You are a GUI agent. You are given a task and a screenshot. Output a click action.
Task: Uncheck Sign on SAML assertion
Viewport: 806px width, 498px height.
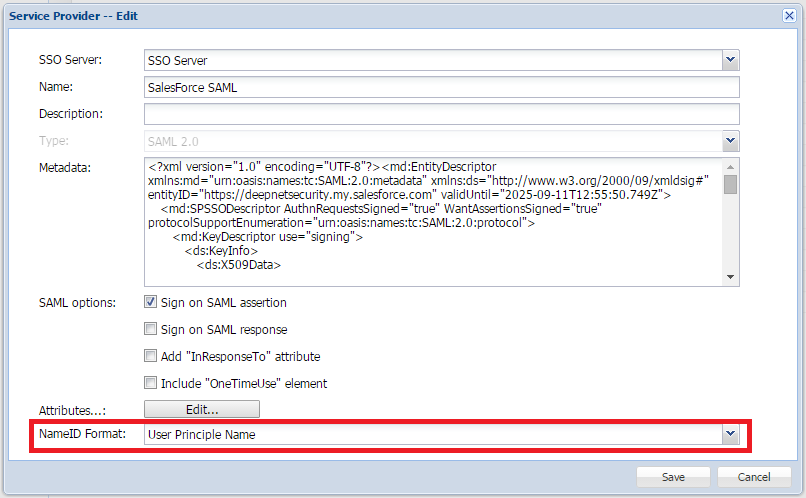tap(151, 302)
